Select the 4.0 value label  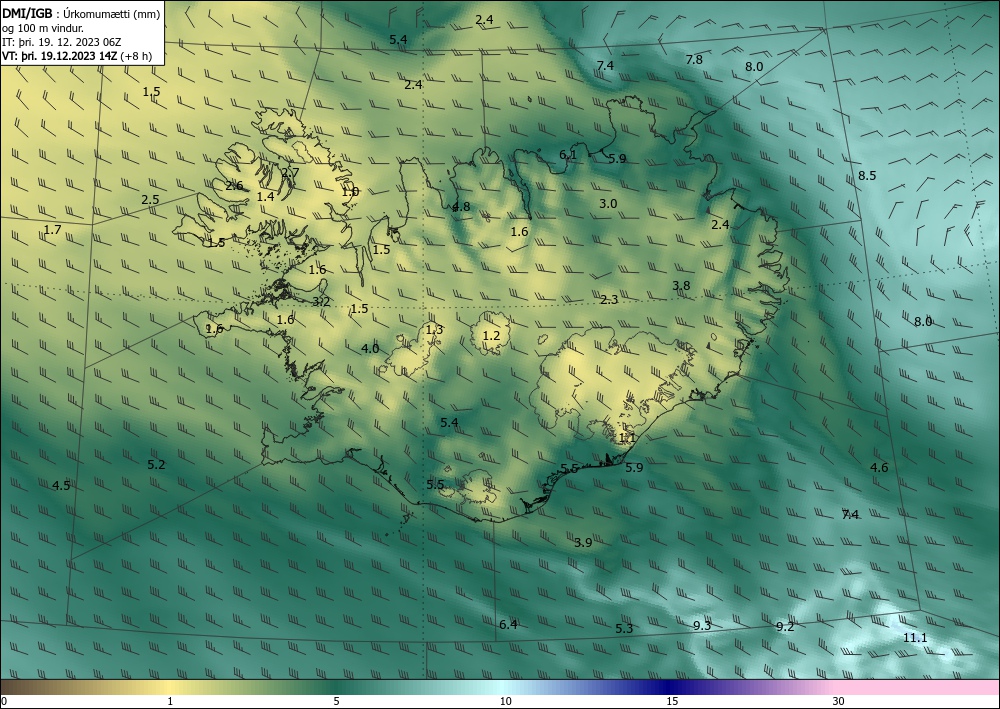(x=370, y=348)
